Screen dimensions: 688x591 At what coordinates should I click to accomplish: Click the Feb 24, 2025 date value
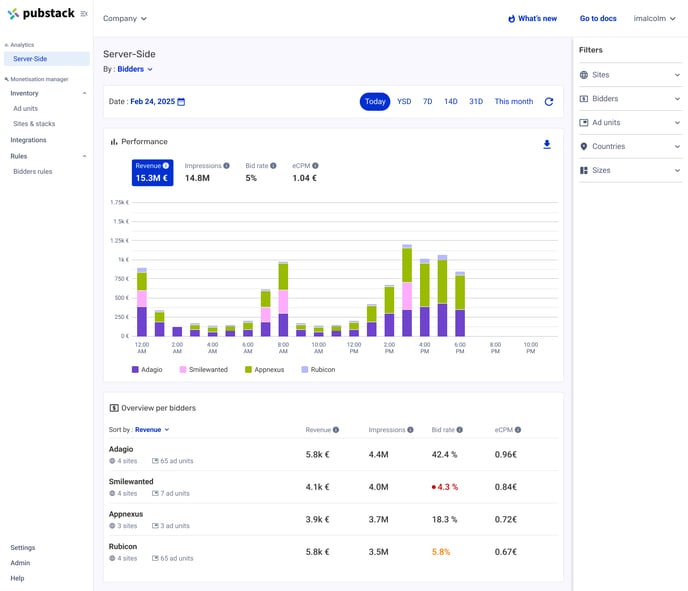pos(153,102)
